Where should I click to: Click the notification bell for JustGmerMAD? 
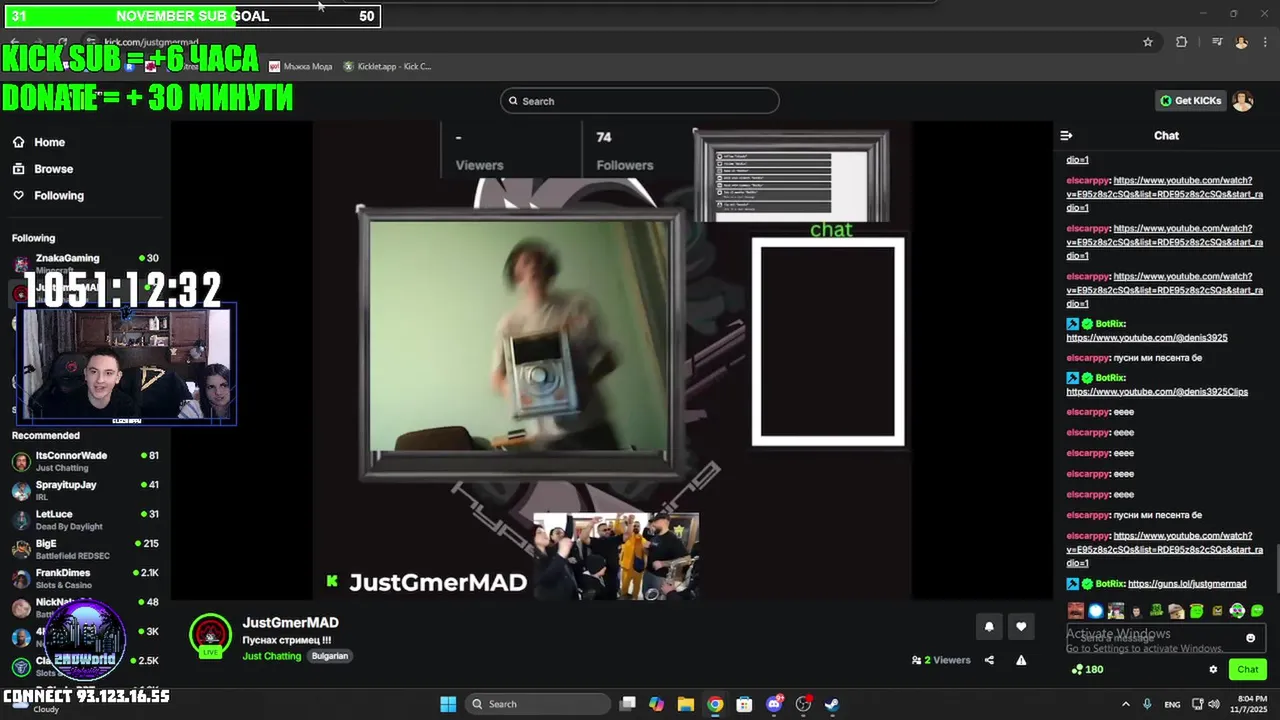coord(989,627)
